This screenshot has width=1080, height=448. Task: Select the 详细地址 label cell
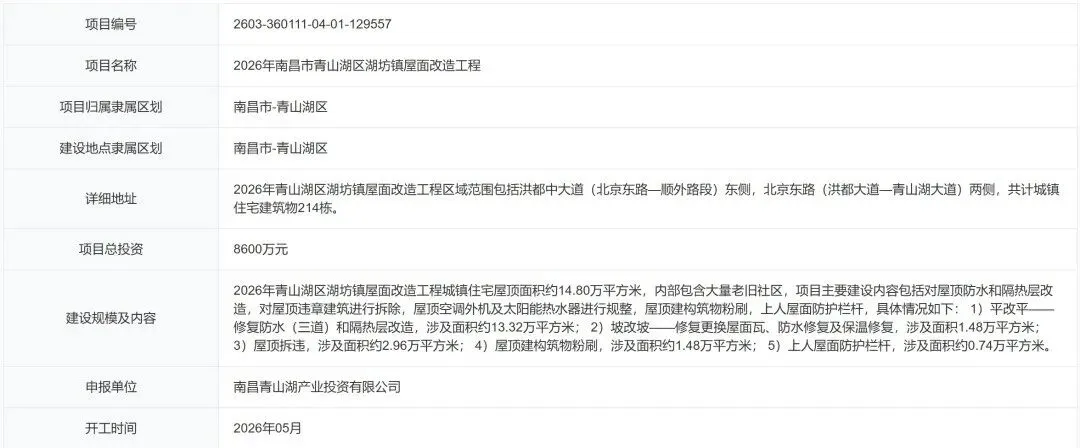coord(111,199)
